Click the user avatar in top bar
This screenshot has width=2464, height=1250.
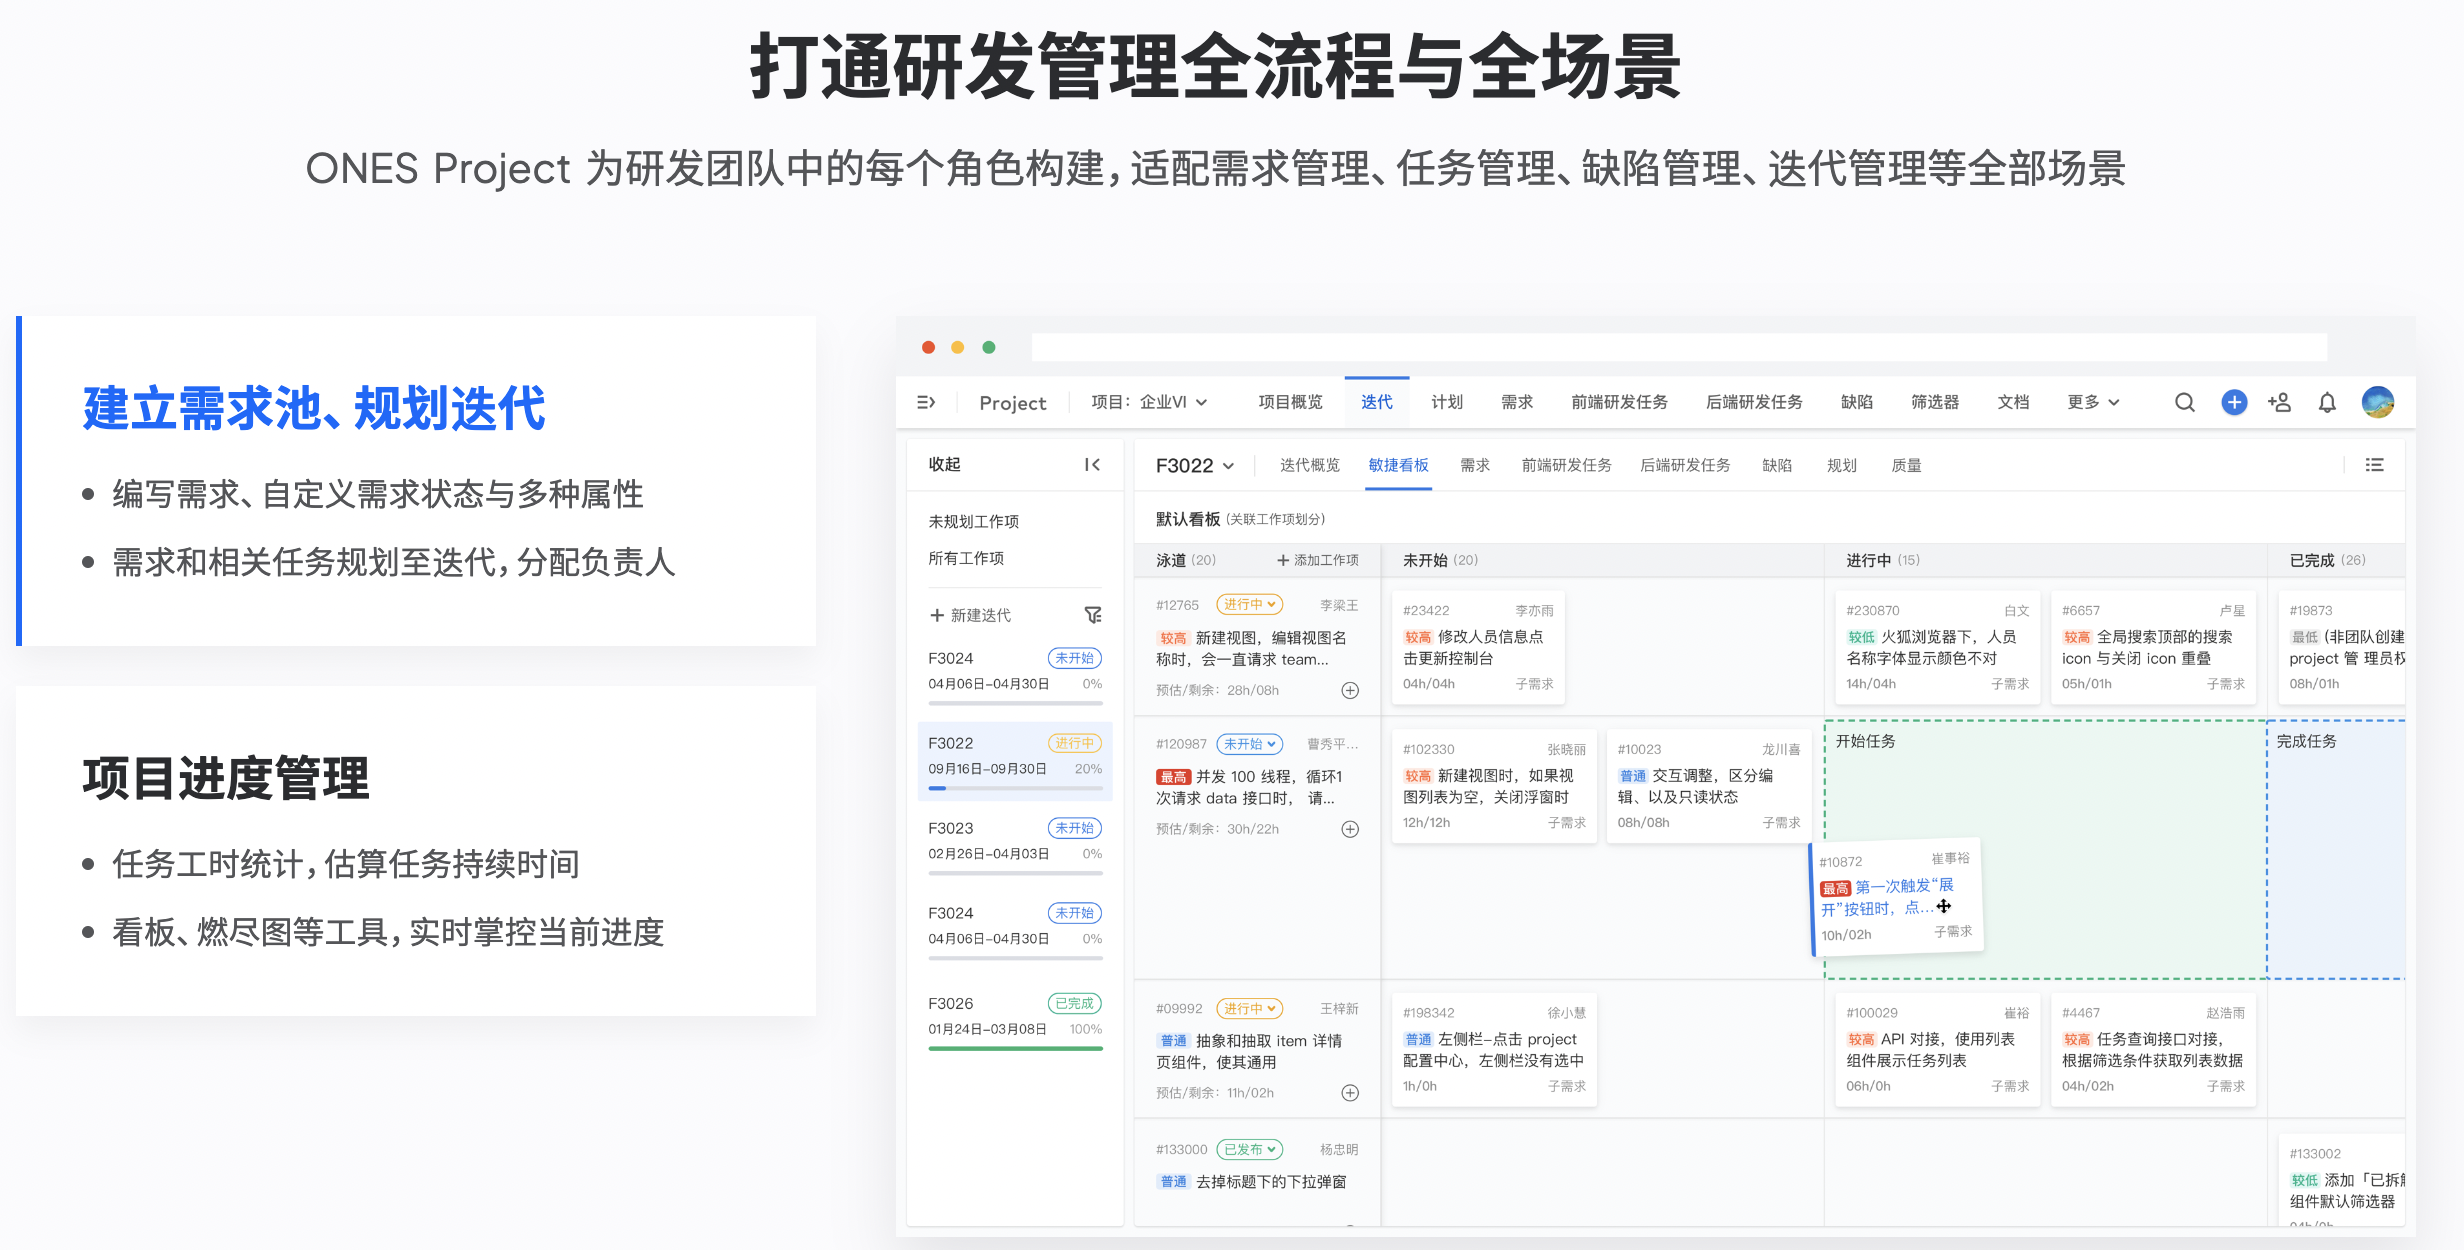coord(2377,402)
